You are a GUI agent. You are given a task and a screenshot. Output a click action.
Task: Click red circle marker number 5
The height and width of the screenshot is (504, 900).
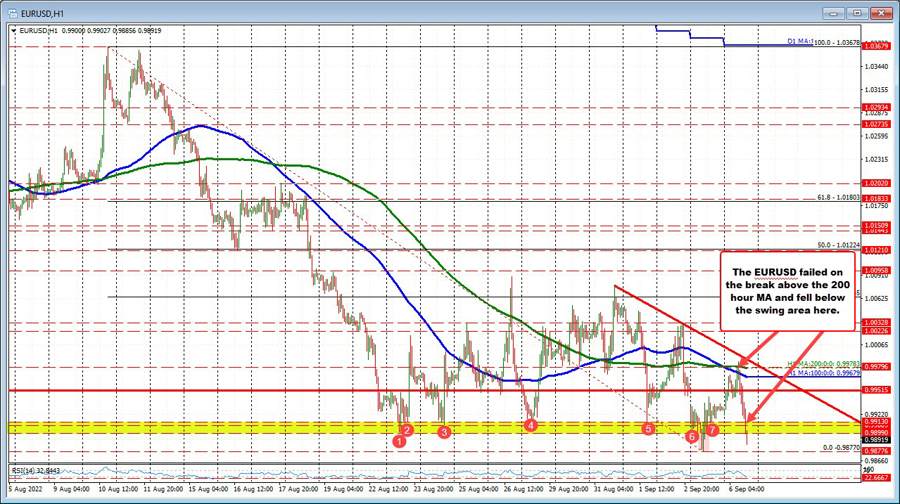point(648,428)
